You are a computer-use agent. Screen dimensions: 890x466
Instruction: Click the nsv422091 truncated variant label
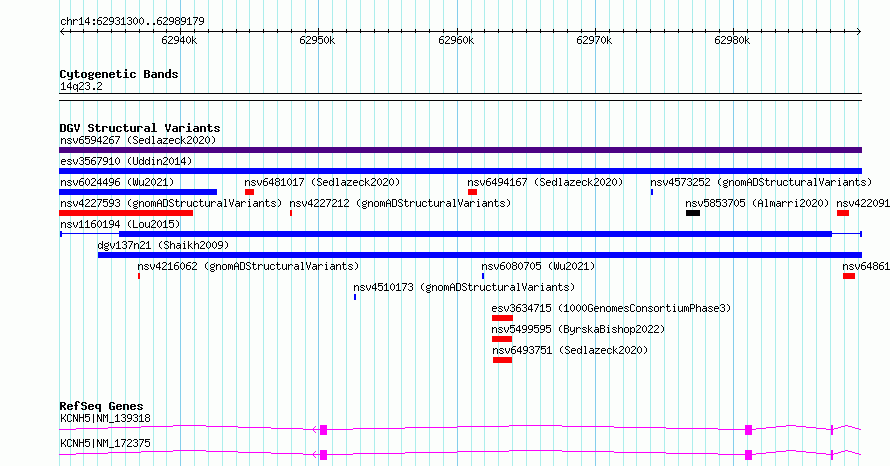[x=863, y=203]
